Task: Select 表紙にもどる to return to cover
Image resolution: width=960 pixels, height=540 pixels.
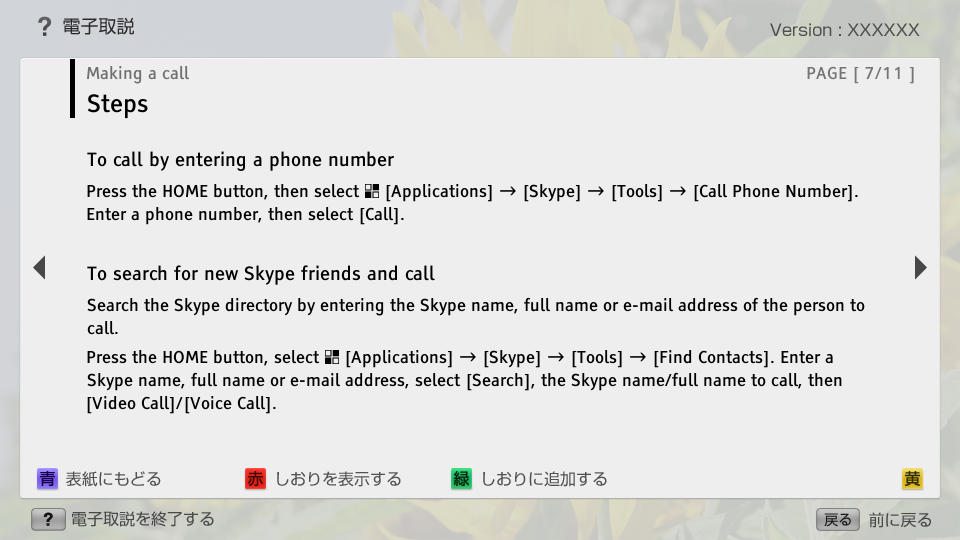Action: click(x=112, y=479)
